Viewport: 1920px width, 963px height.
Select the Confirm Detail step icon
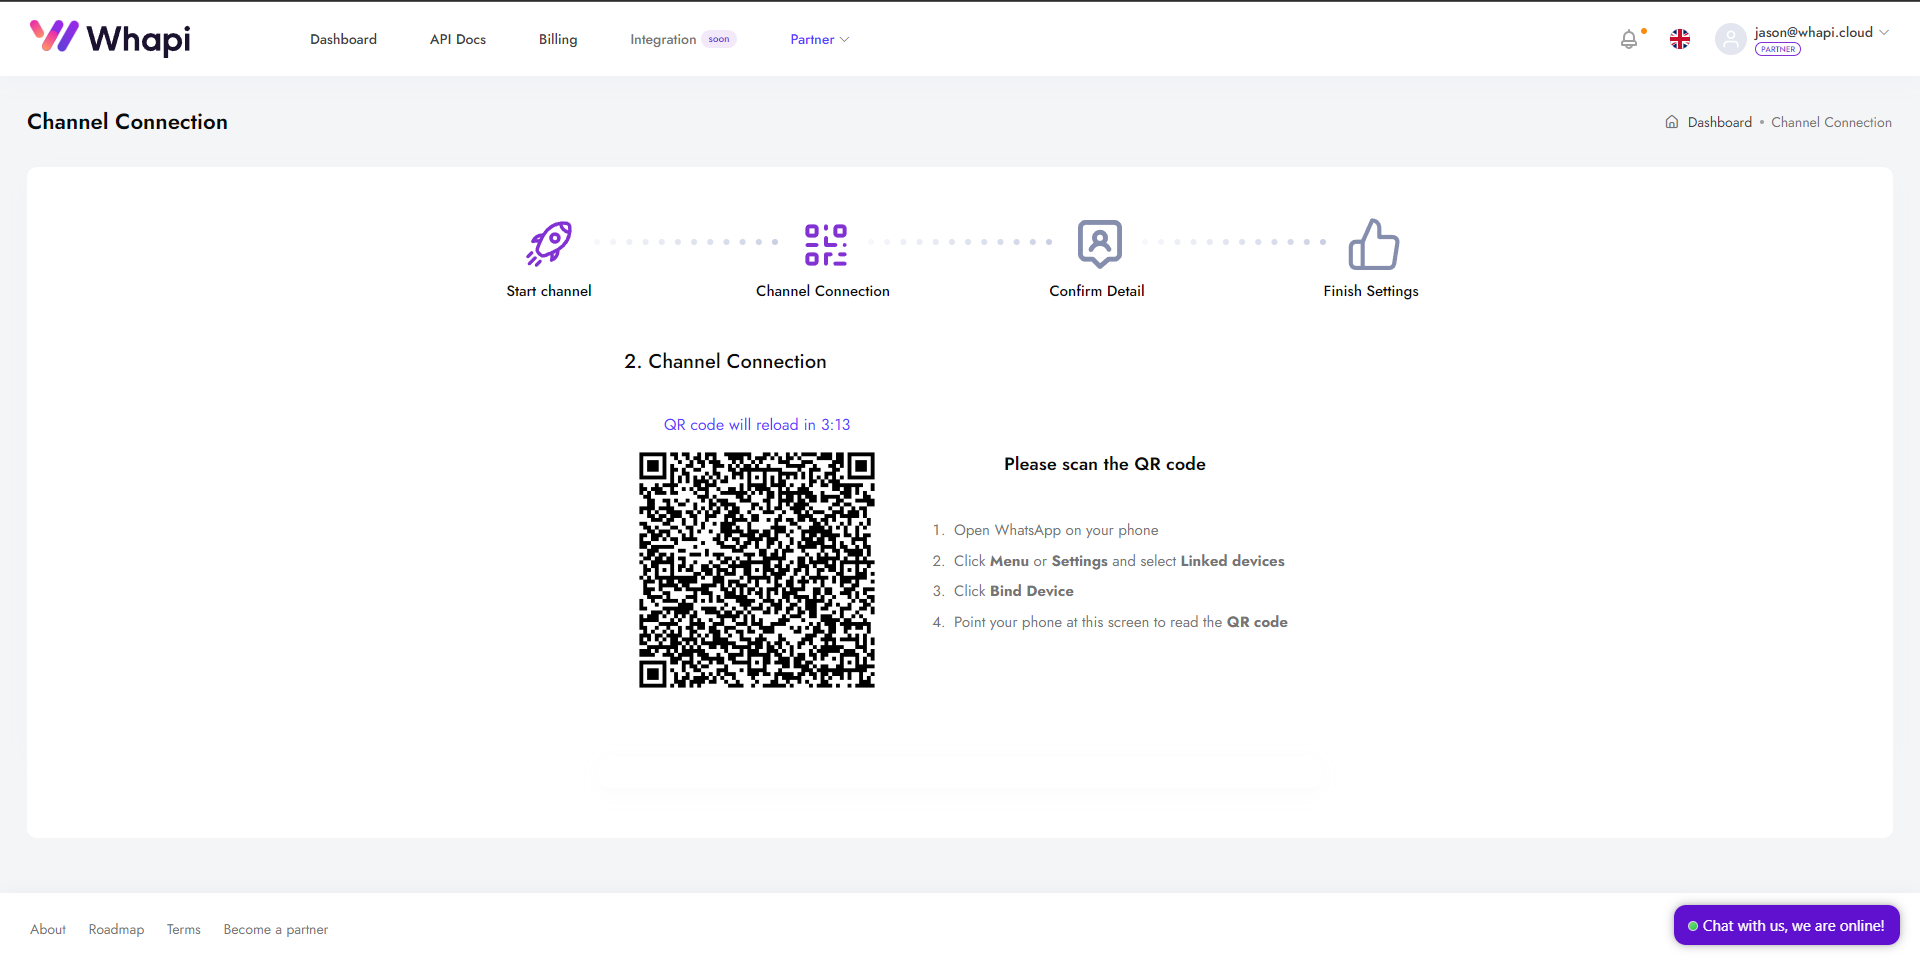(x=1099, y=244)
